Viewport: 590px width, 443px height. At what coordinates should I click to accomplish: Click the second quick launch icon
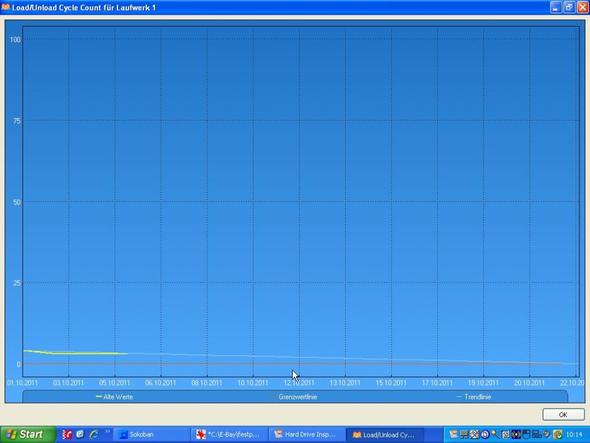point(80,434)
